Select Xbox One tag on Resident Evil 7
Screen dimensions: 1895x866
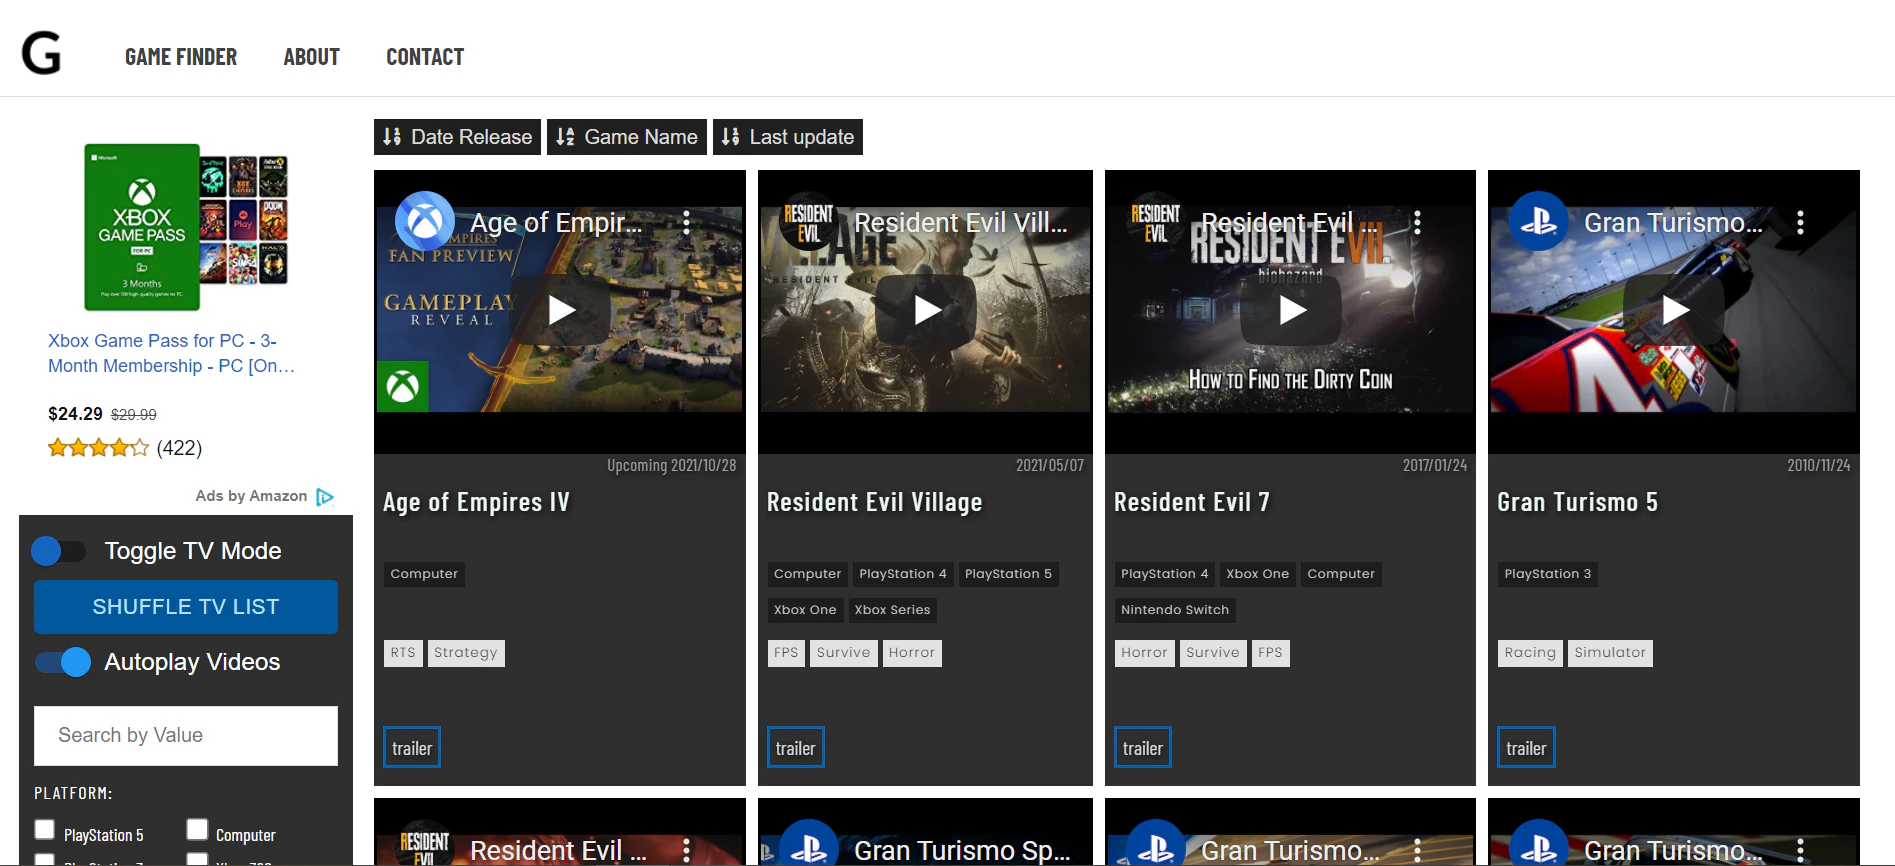(x=1257, y=574)
